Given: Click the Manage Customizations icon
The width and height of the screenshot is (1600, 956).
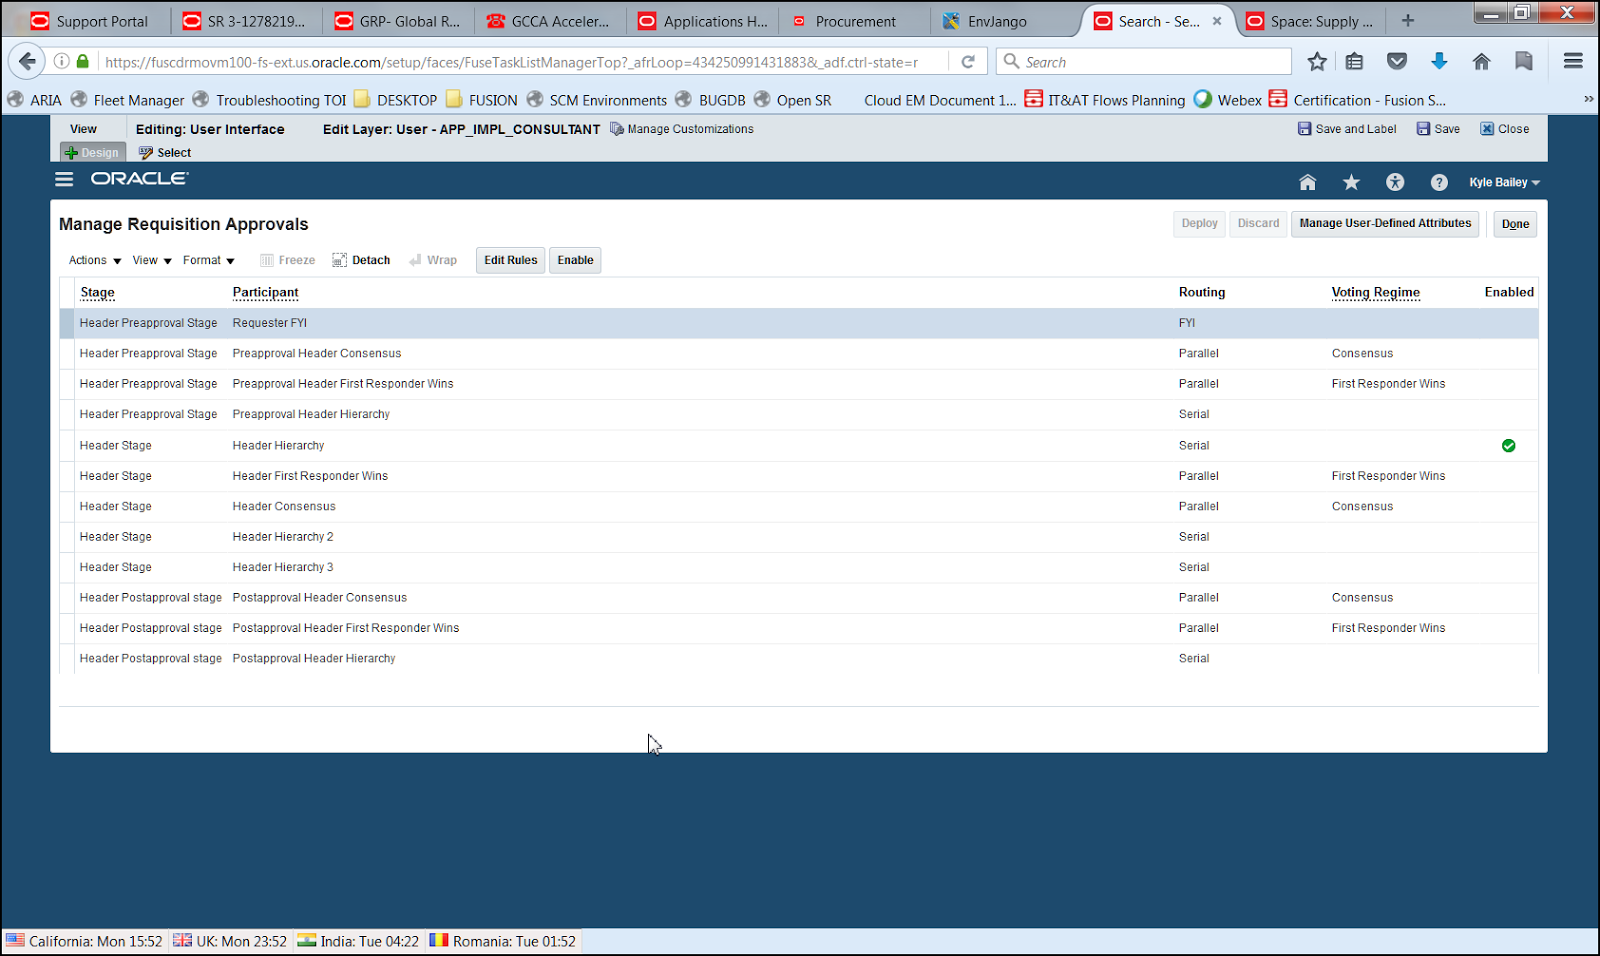Looking at the screenshot, I should (x=618, y=128).
